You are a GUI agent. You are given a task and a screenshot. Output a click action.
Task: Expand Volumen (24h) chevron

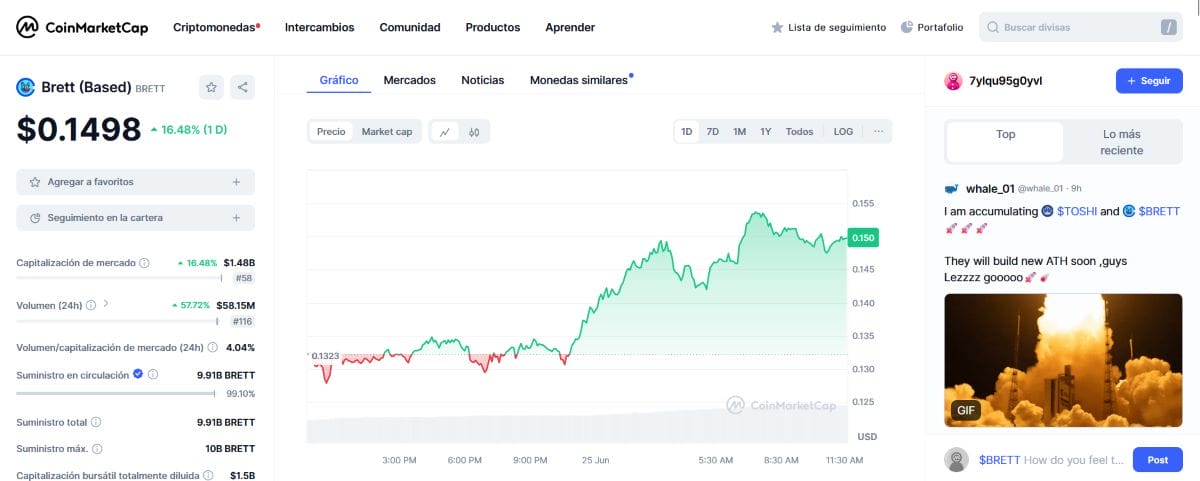pyautogui.click(x=106, y=304)
